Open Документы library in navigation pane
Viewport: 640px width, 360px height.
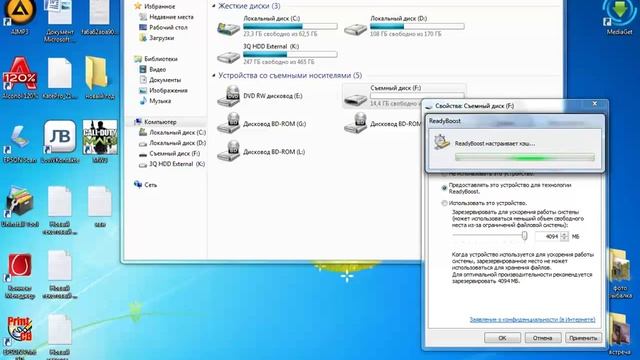(x=164, y=80)
